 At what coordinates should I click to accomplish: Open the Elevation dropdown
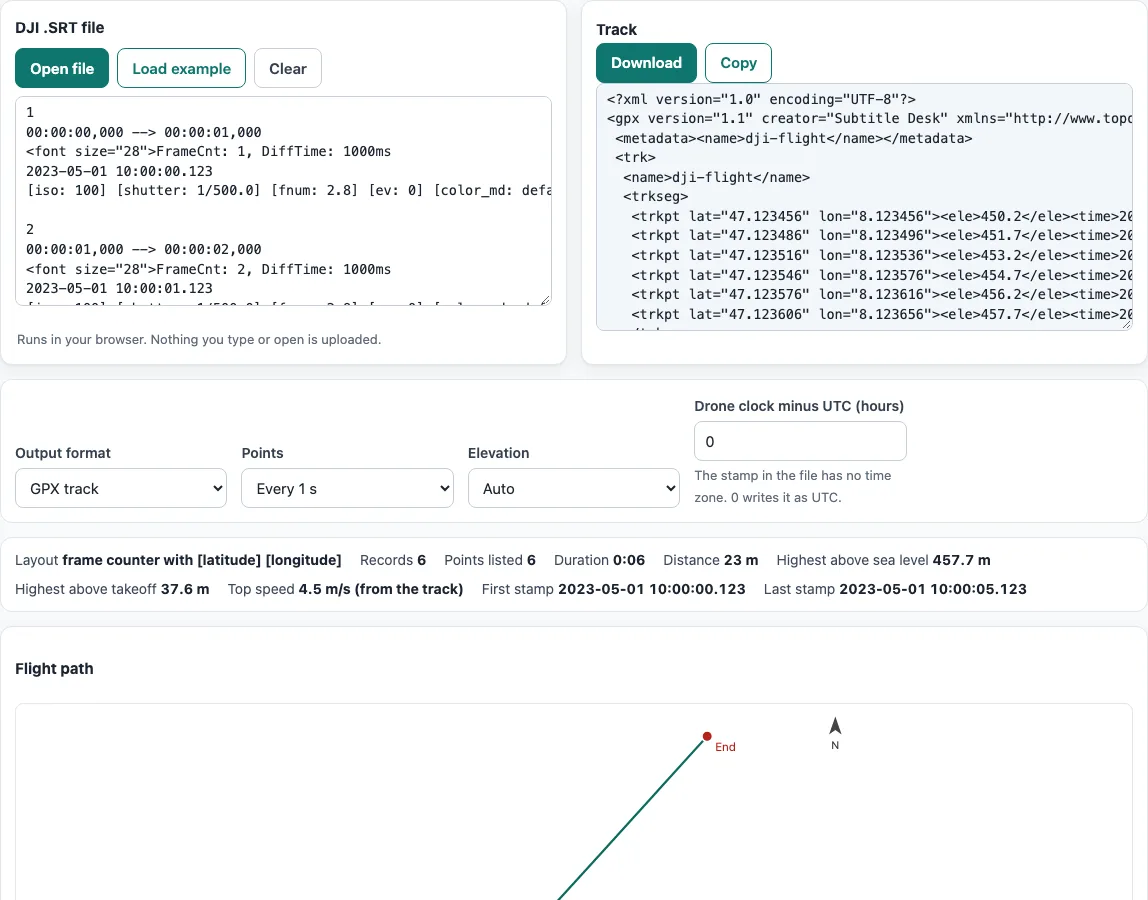[573, 488]
